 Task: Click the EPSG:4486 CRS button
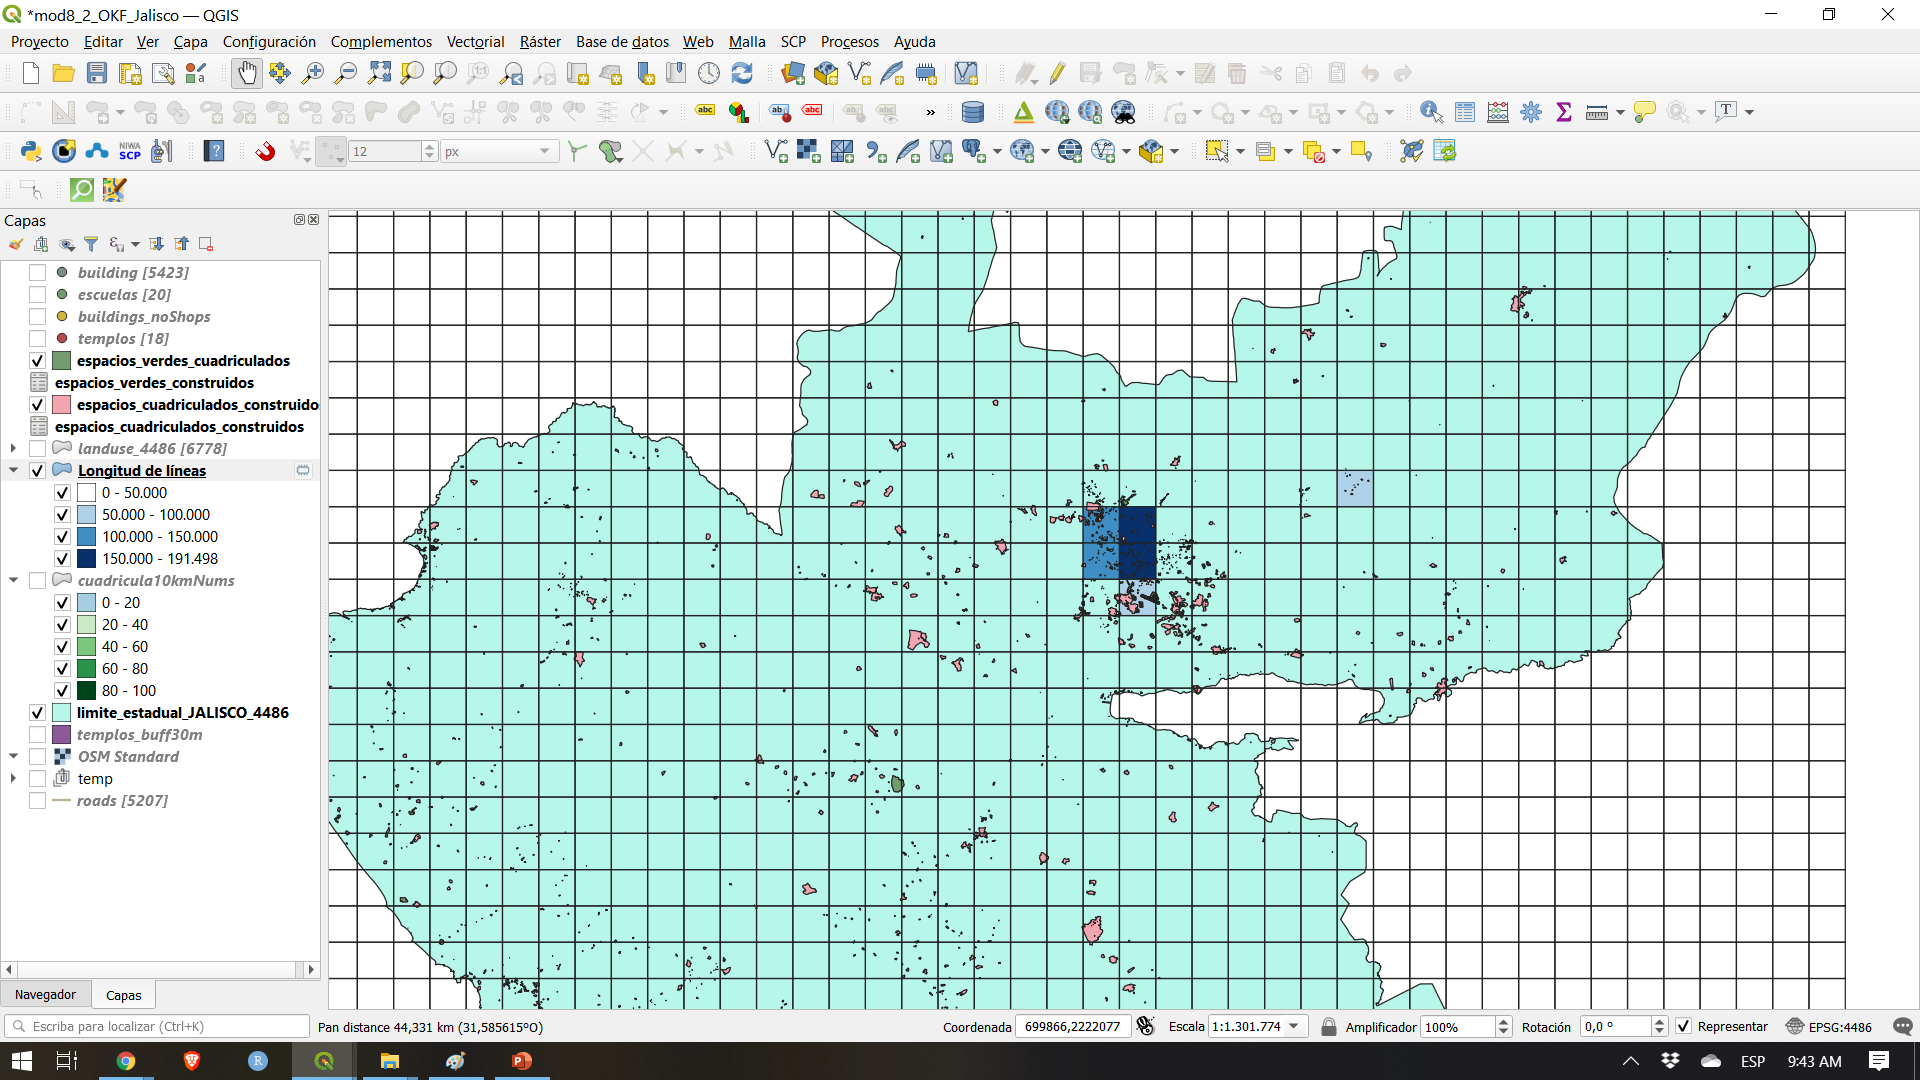point(1829,1026)
